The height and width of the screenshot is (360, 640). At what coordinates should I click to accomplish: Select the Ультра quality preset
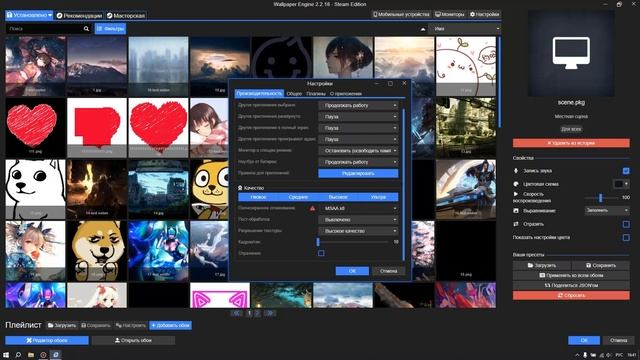[378, 197]
